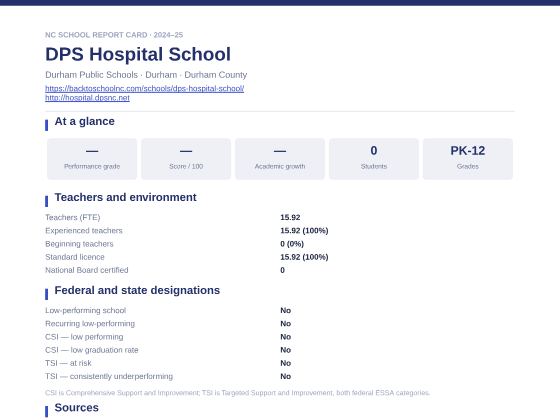560x420 pixels.
Task: Select the National Board certified value 0
Action: coord(282,270)
